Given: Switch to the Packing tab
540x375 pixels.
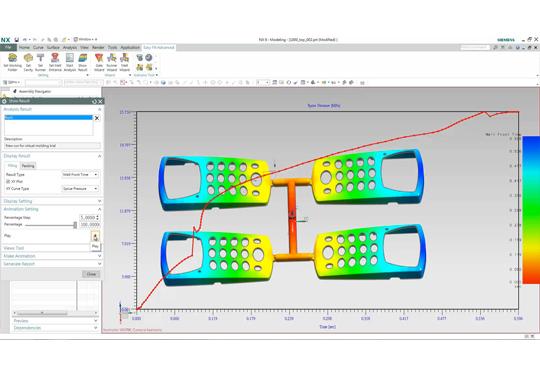Looking at the screenshot, I should [28, 166].
